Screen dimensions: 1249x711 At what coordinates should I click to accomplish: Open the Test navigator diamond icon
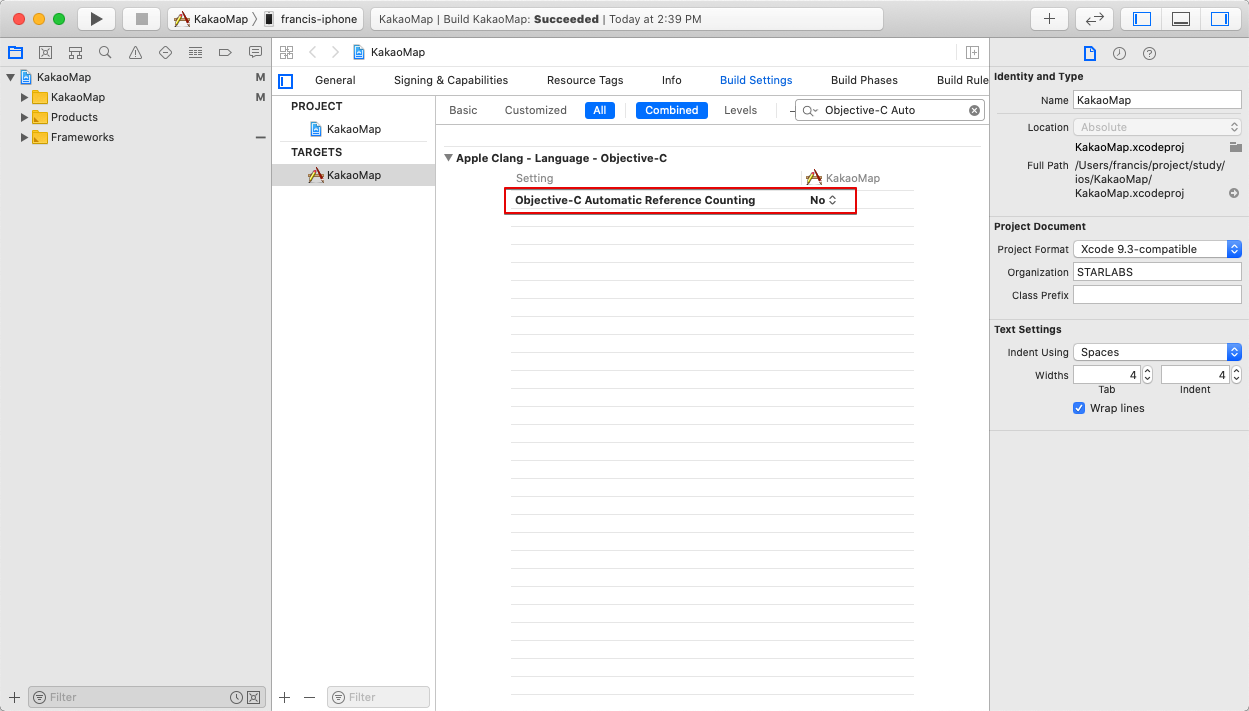(165, 53)
